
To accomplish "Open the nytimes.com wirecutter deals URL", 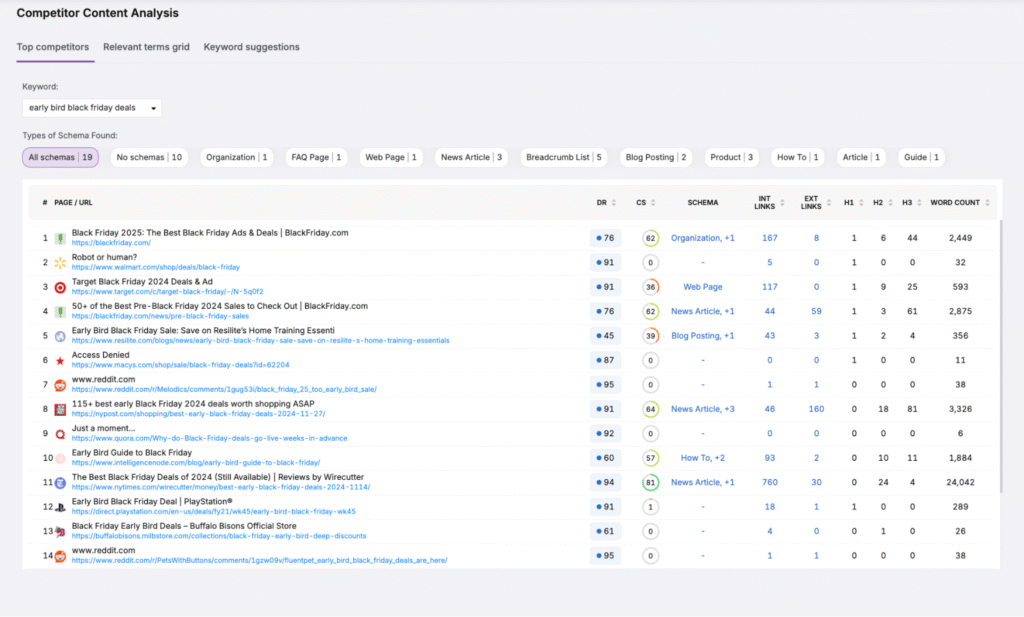I will click(221, 487).
